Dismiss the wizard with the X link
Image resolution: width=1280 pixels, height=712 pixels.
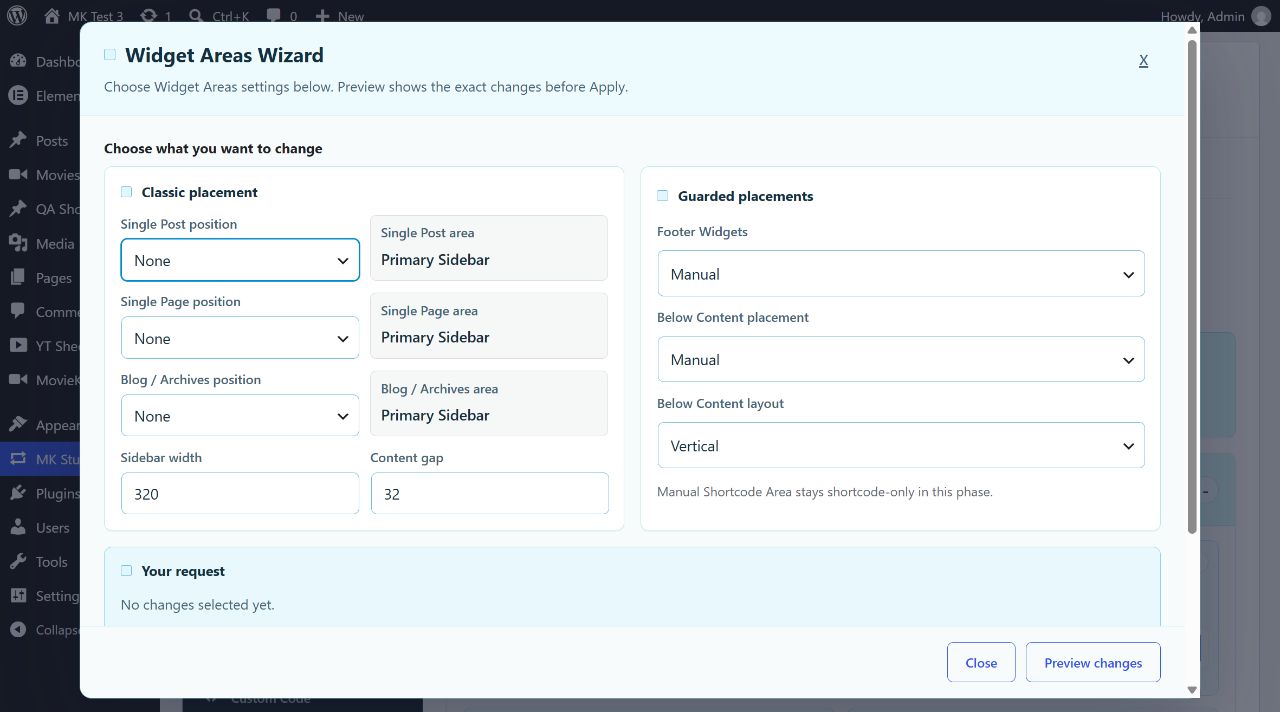tap(1143, 61)
